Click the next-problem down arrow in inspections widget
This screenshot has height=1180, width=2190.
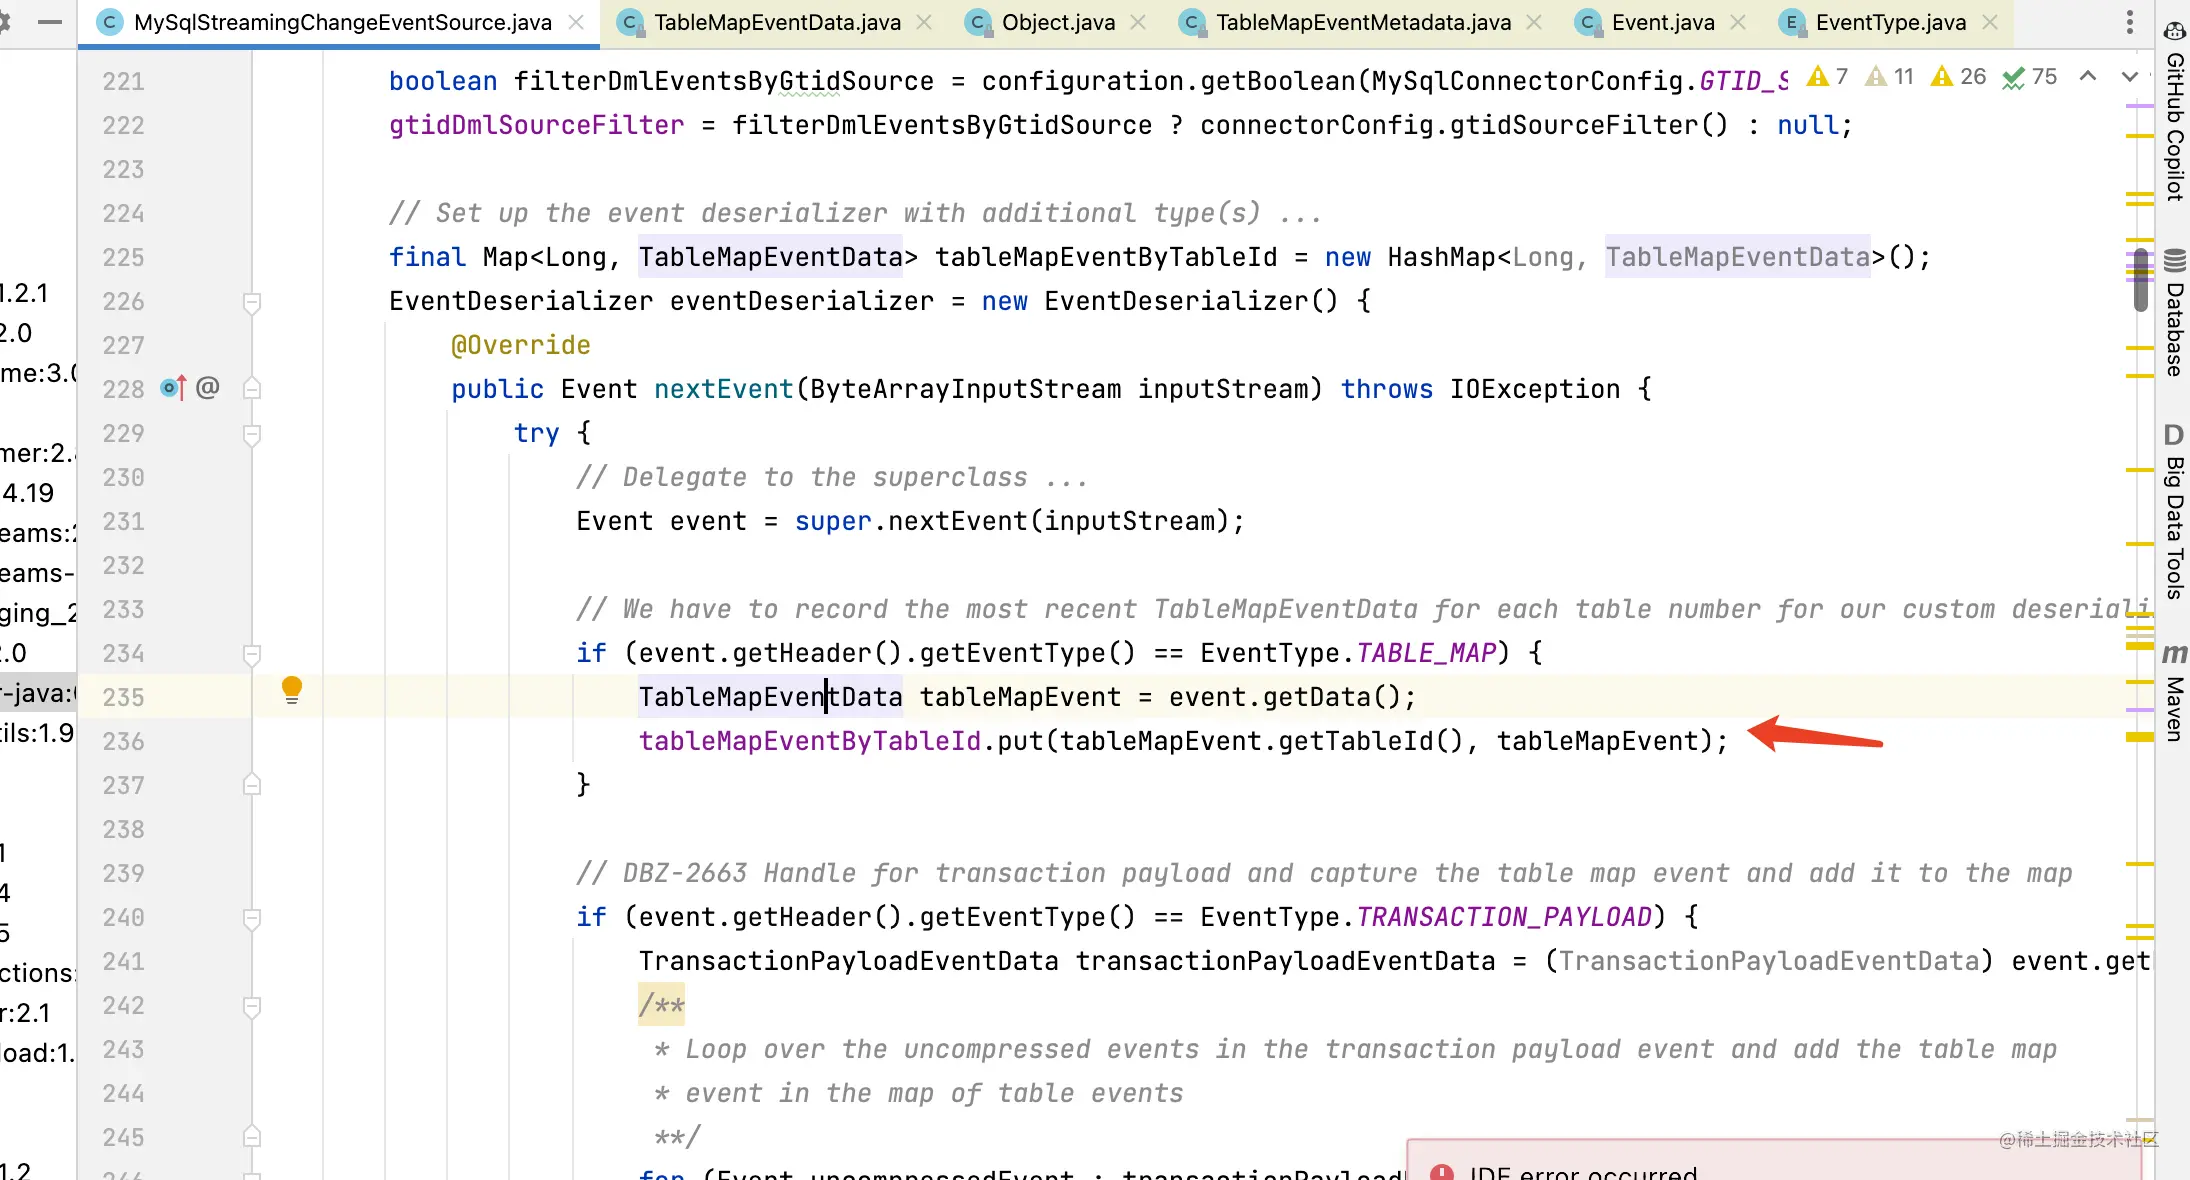click(x=2131, y=76)
